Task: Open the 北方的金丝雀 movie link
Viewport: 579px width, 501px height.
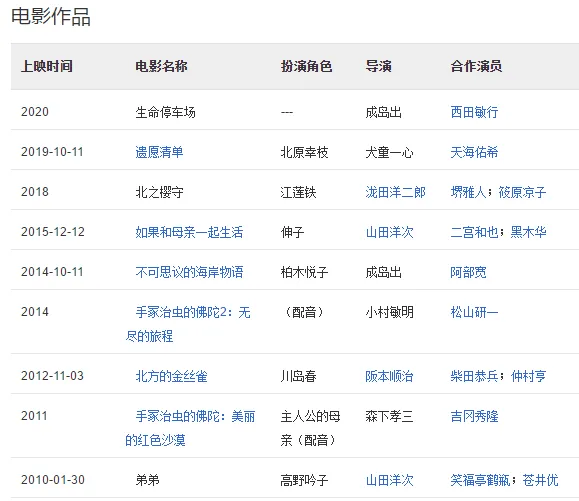Action: pyautogui.click(x=171, y=376)
